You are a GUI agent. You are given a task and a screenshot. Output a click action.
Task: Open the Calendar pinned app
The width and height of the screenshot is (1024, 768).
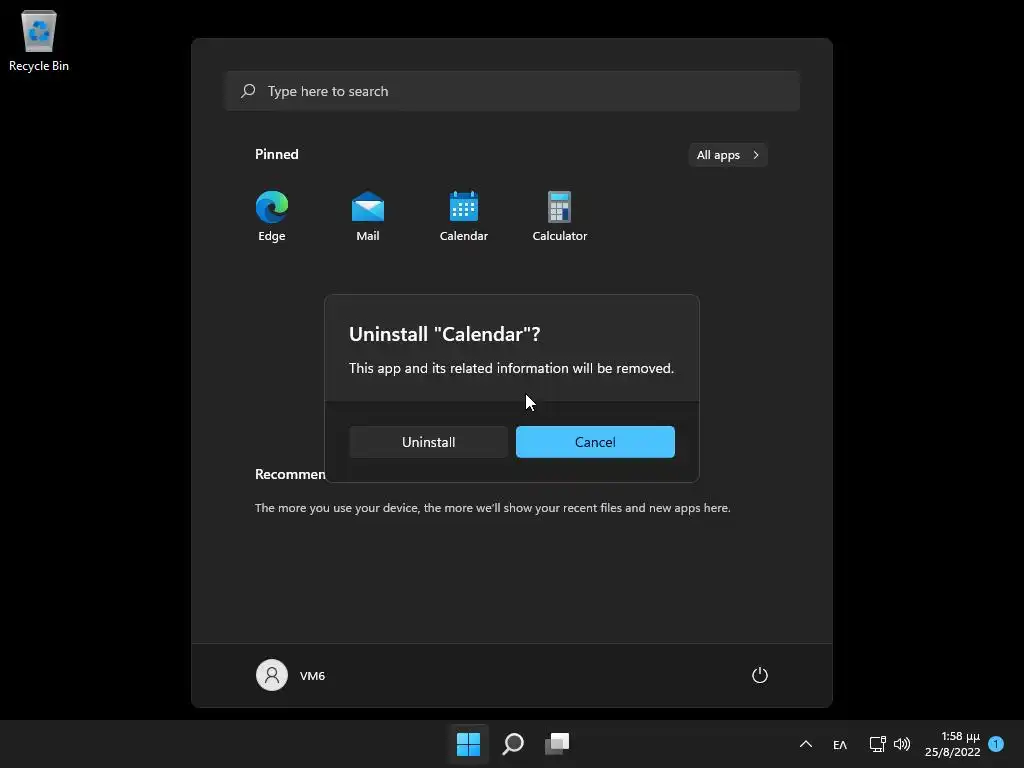click(464, 216)
